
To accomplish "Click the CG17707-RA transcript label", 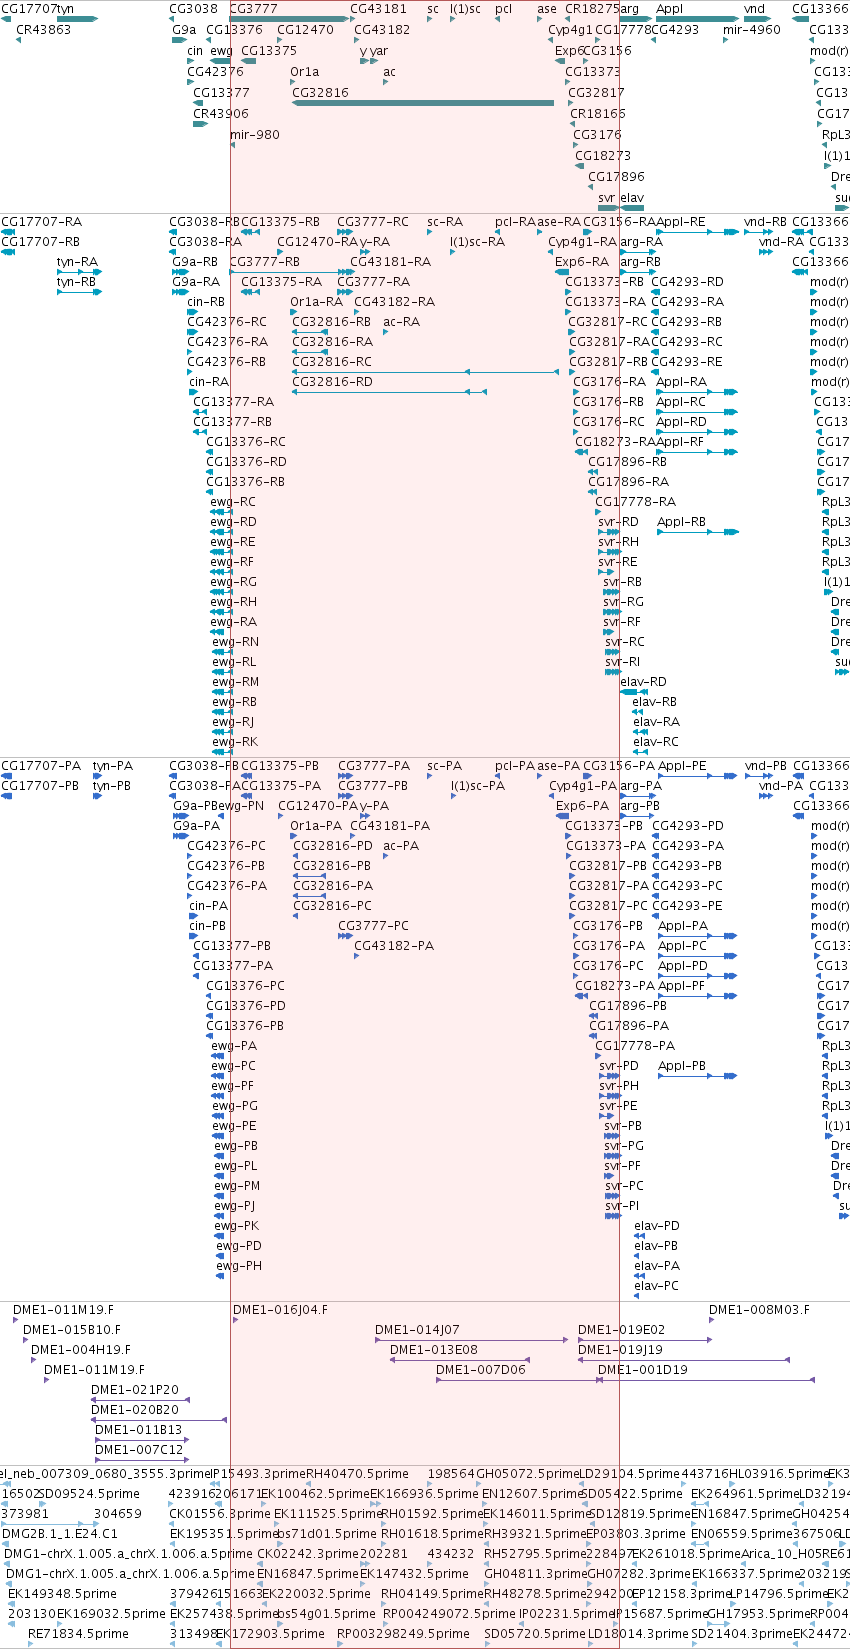I will tap(42, 222).
